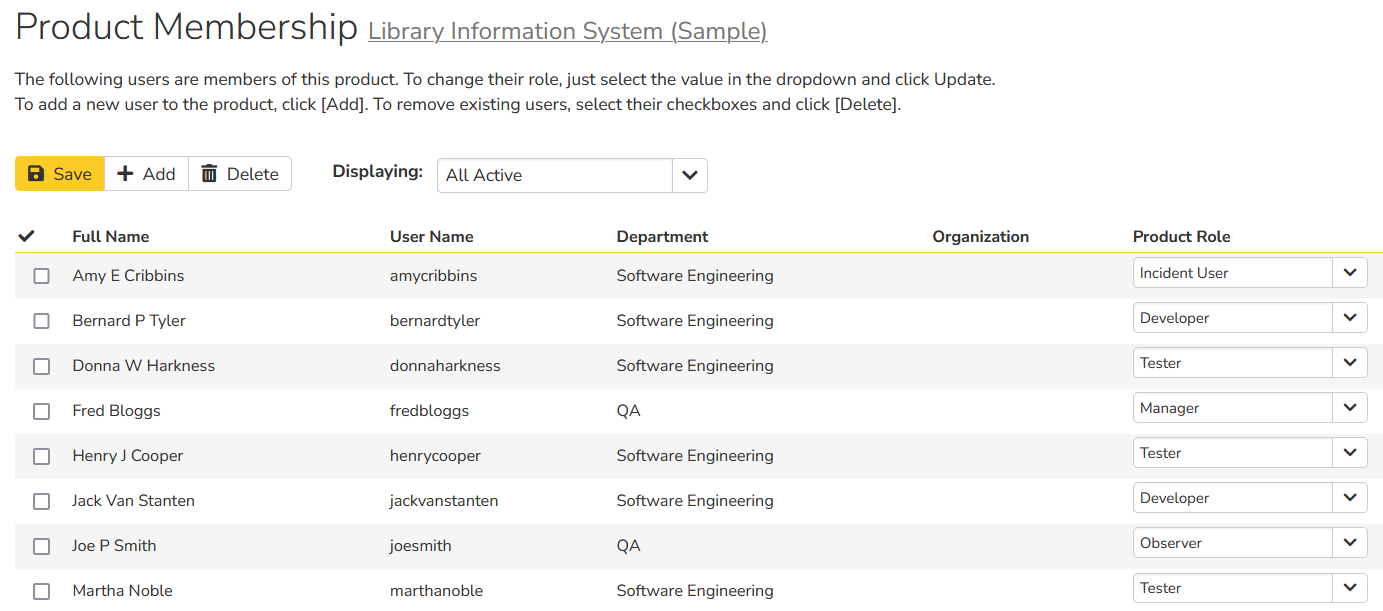The width and height of the screenshot is (1383, 611).
Task: Mark the checkbox beside Henry J Cooper
Action: click(x=41, y=456)
